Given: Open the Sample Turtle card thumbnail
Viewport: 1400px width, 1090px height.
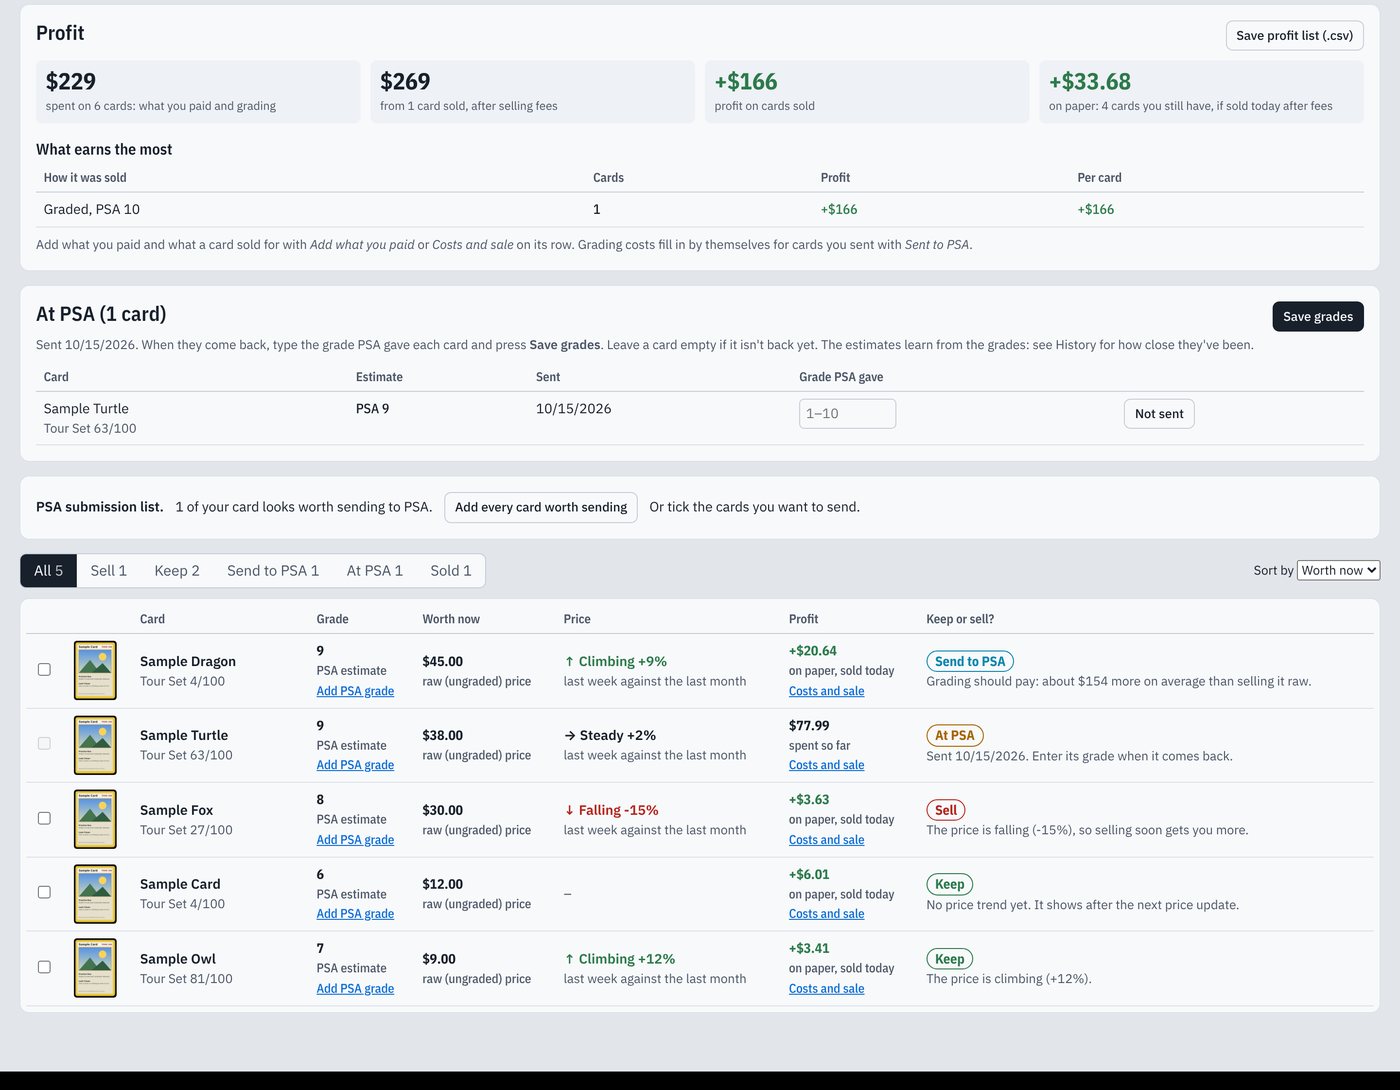Looking at the screenshot, I should point(95,745).
